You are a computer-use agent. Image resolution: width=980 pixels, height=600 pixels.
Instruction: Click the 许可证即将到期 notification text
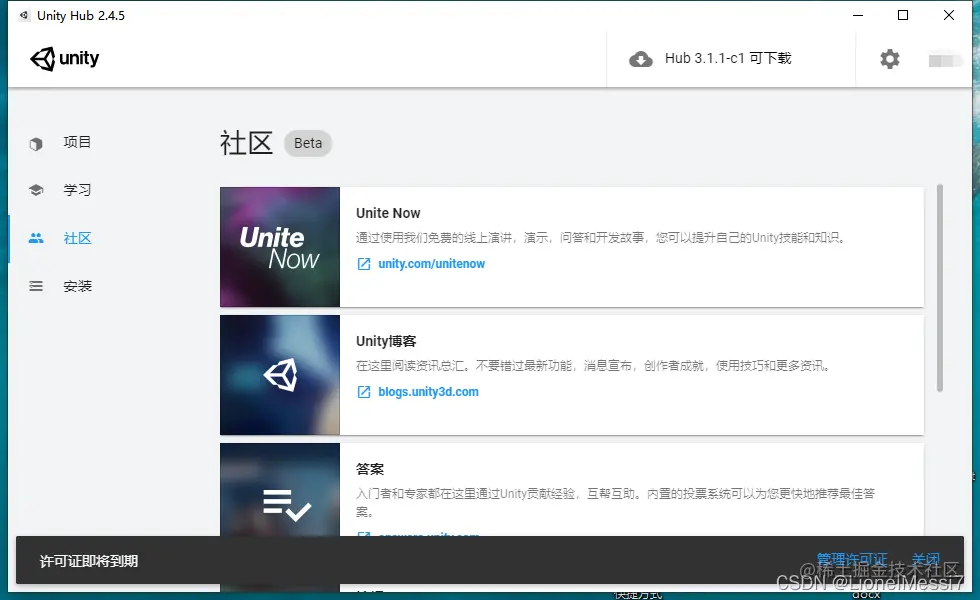point(89,561)
